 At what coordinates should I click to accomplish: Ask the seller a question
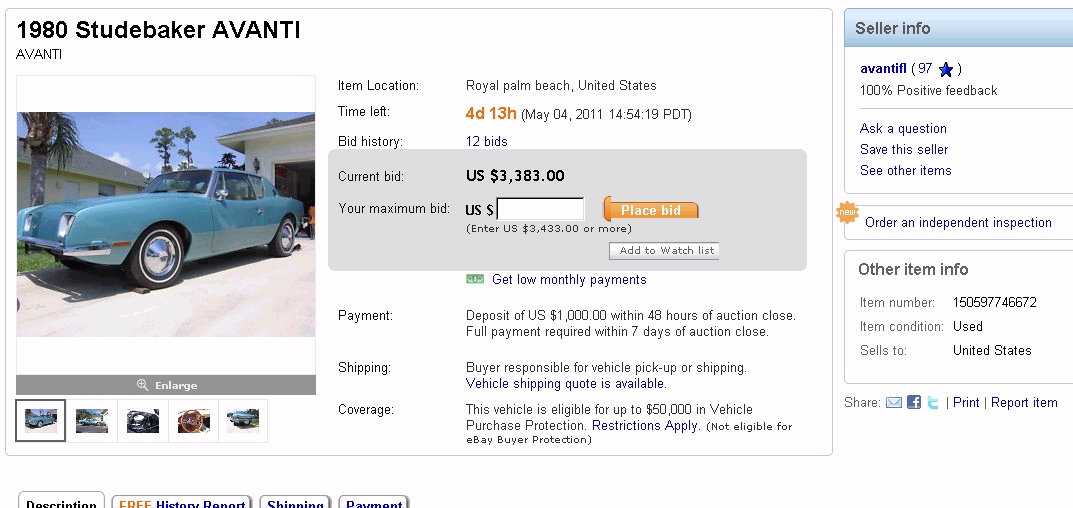coord(903,128)
